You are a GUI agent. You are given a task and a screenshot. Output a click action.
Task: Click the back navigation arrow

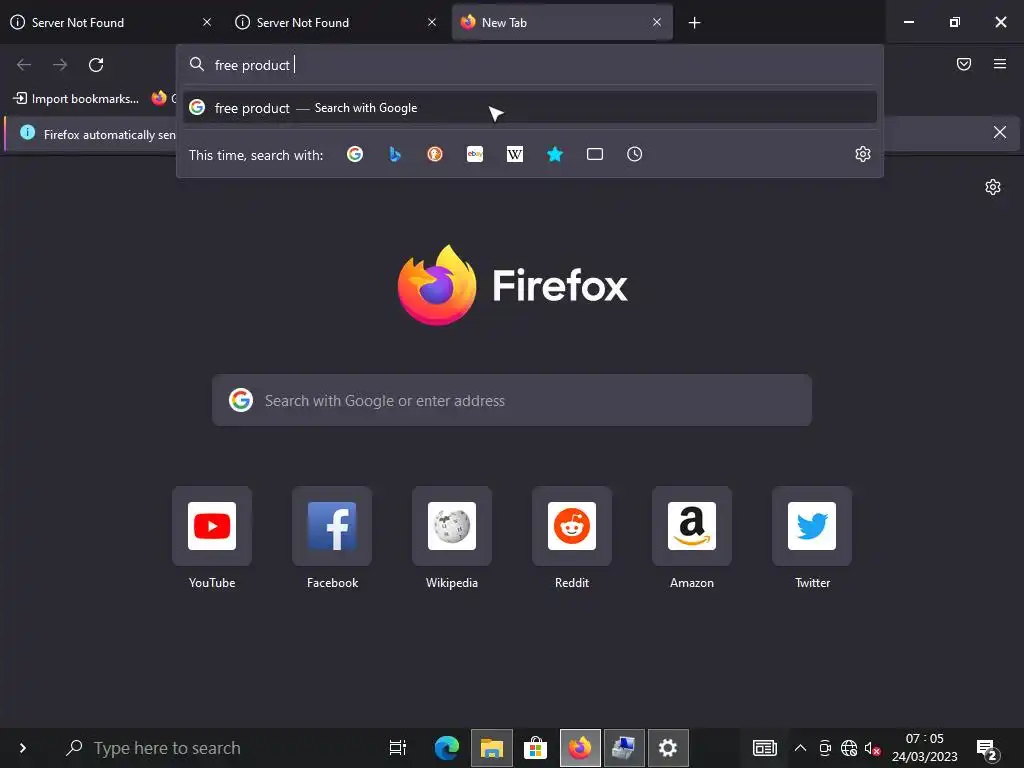pyautogui.click(x=24, y=65)
